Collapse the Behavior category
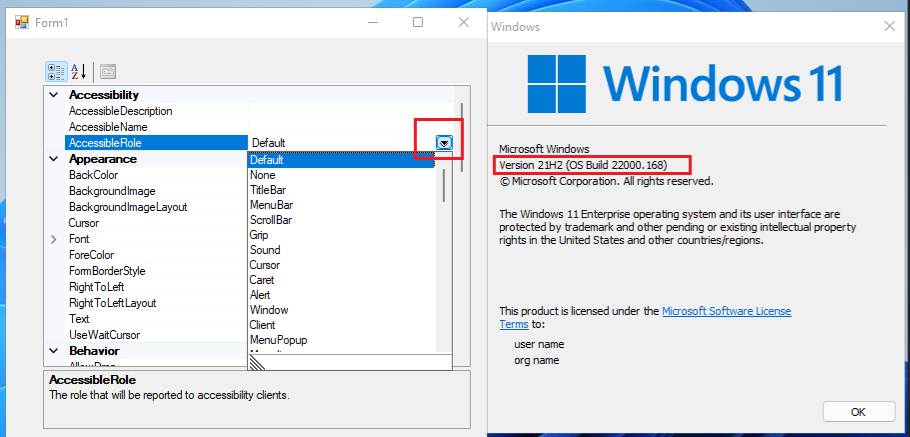 coord(54,351)
